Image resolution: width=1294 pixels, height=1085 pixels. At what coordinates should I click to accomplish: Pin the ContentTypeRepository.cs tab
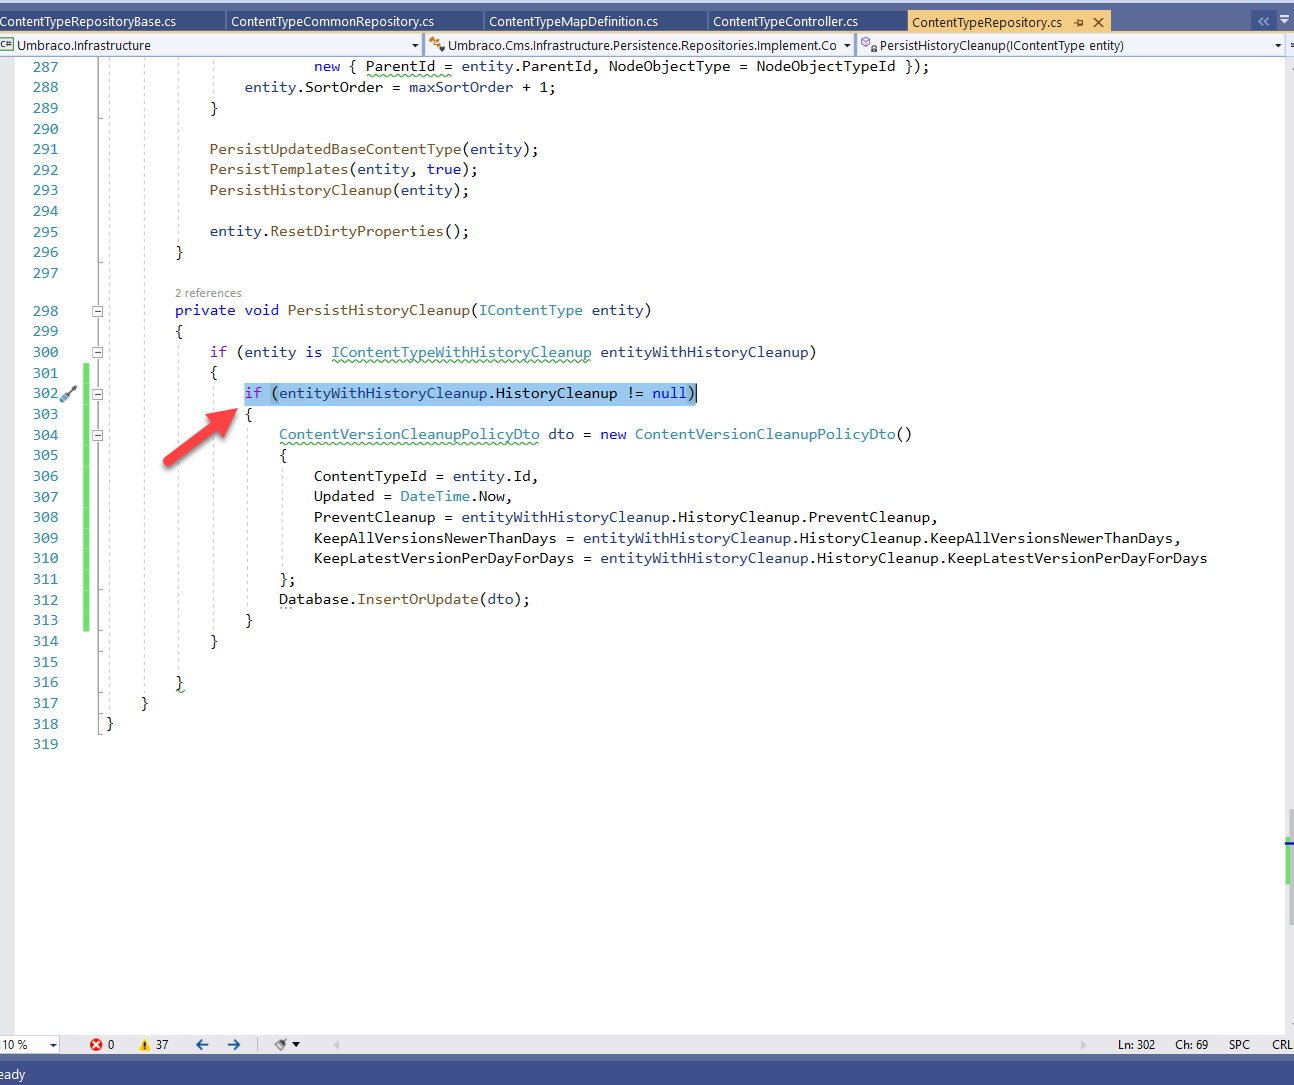[1079, 22]
